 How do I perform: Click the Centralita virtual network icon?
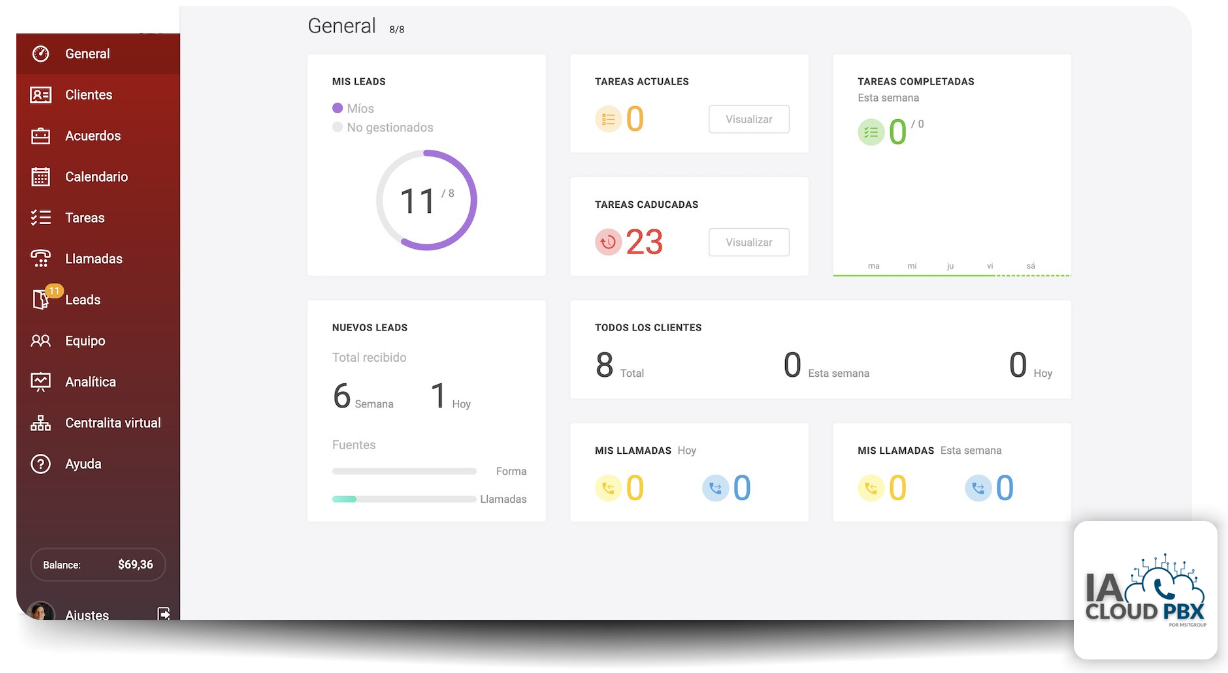point(41,423)
